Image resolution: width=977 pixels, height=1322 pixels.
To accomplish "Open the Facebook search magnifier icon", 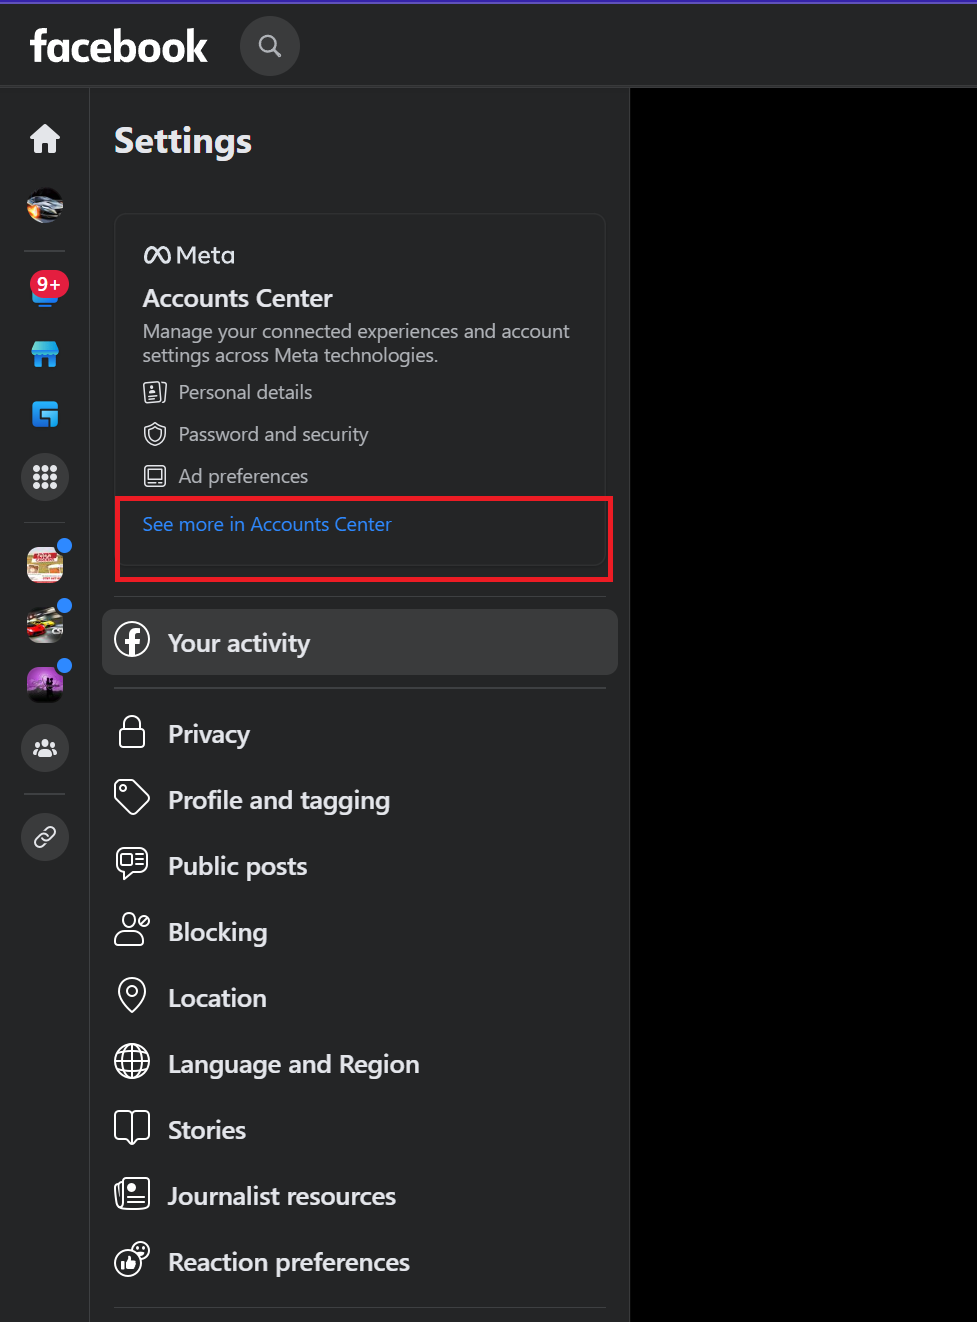I will (x=270, y=46).
